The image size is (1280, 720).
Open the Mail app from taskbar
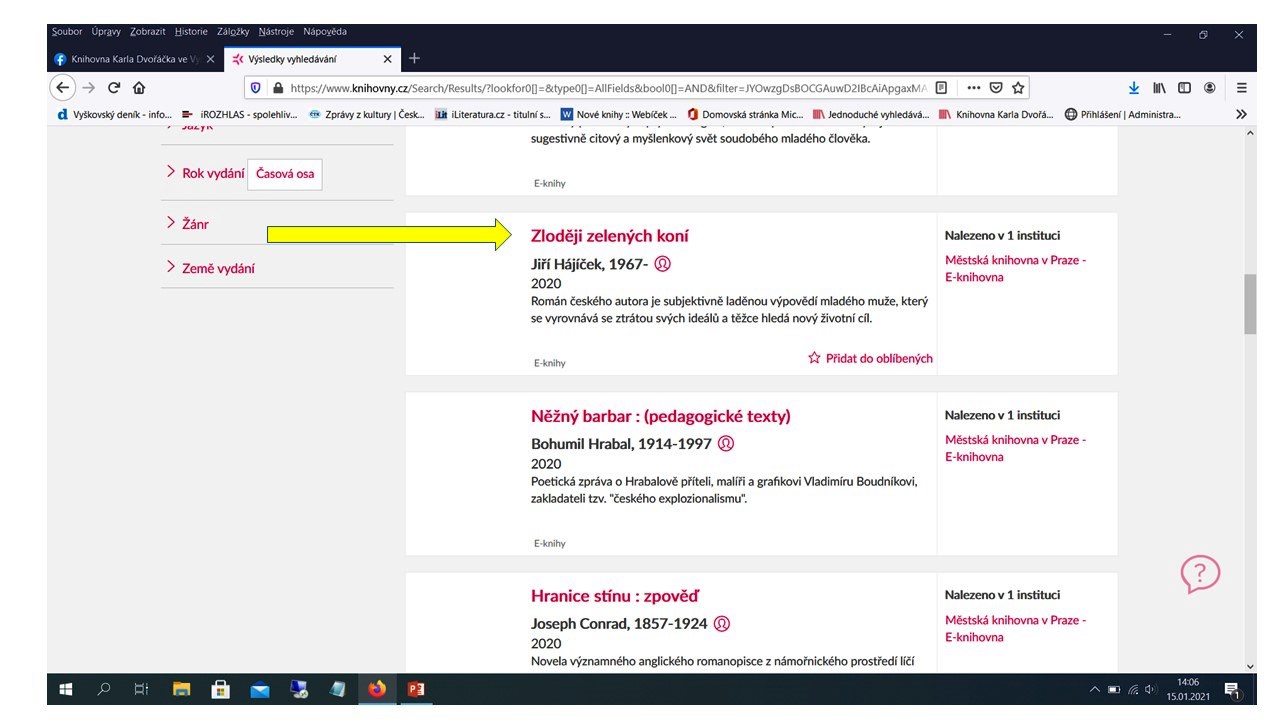coord(260,689)
